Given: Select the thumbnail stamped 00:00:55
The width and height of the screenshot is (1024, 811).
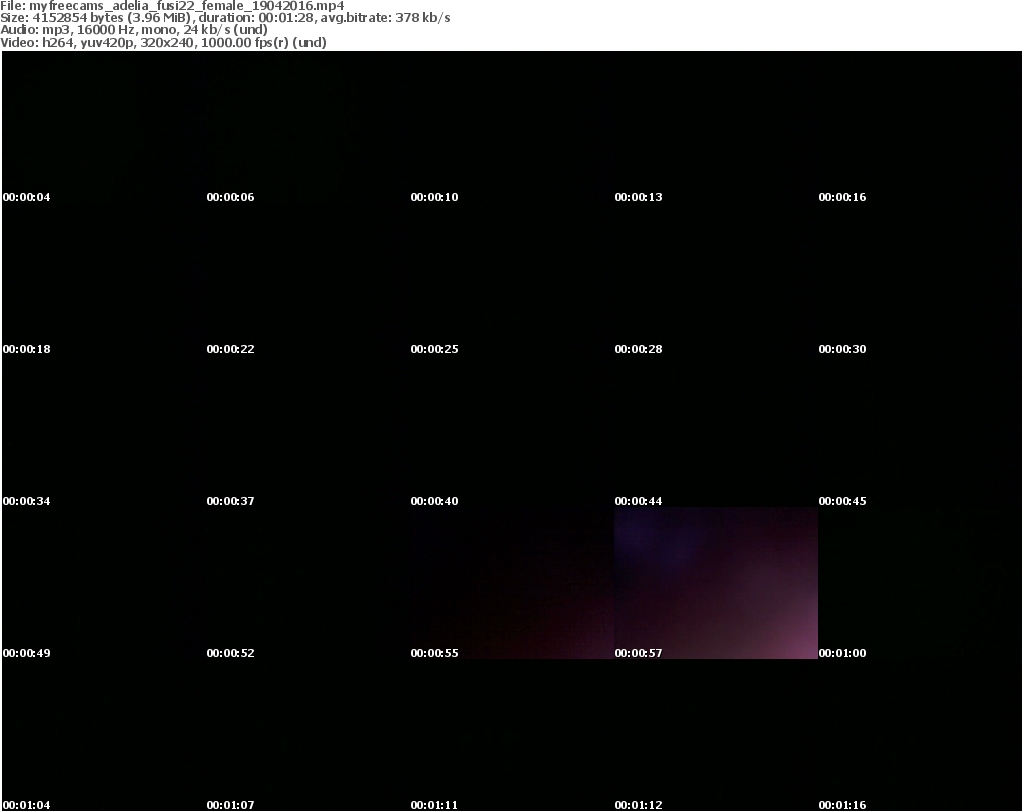Looking at the screenshot, I should [x=512, y=583].
